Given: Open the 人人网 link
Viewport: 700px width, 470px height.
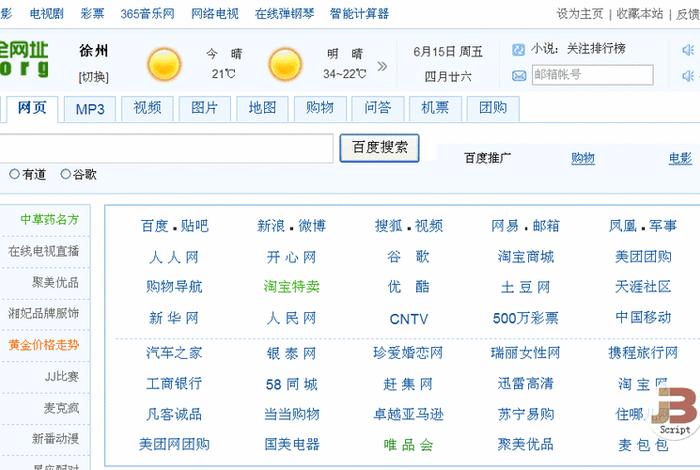Looking at the screenshot, I should point(174,257).
